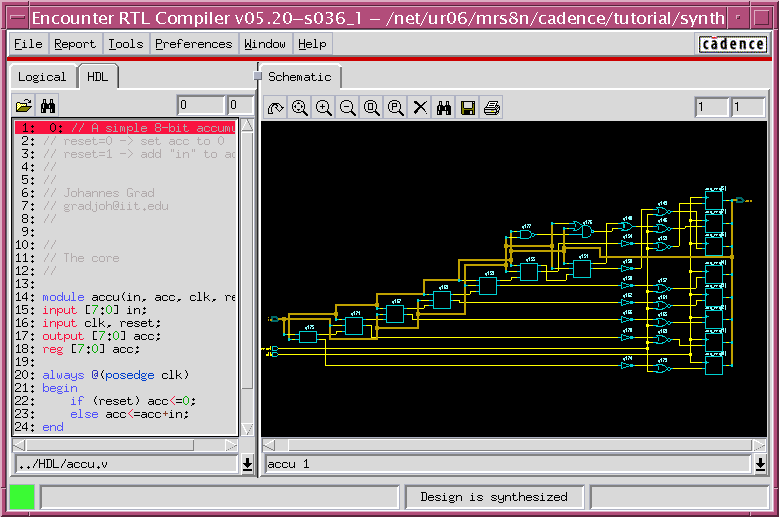Viewport: 779px width, 517px height.
Task: Click code line 18 'reg [7:0] acc;'
Action: [x=91, y=349]
